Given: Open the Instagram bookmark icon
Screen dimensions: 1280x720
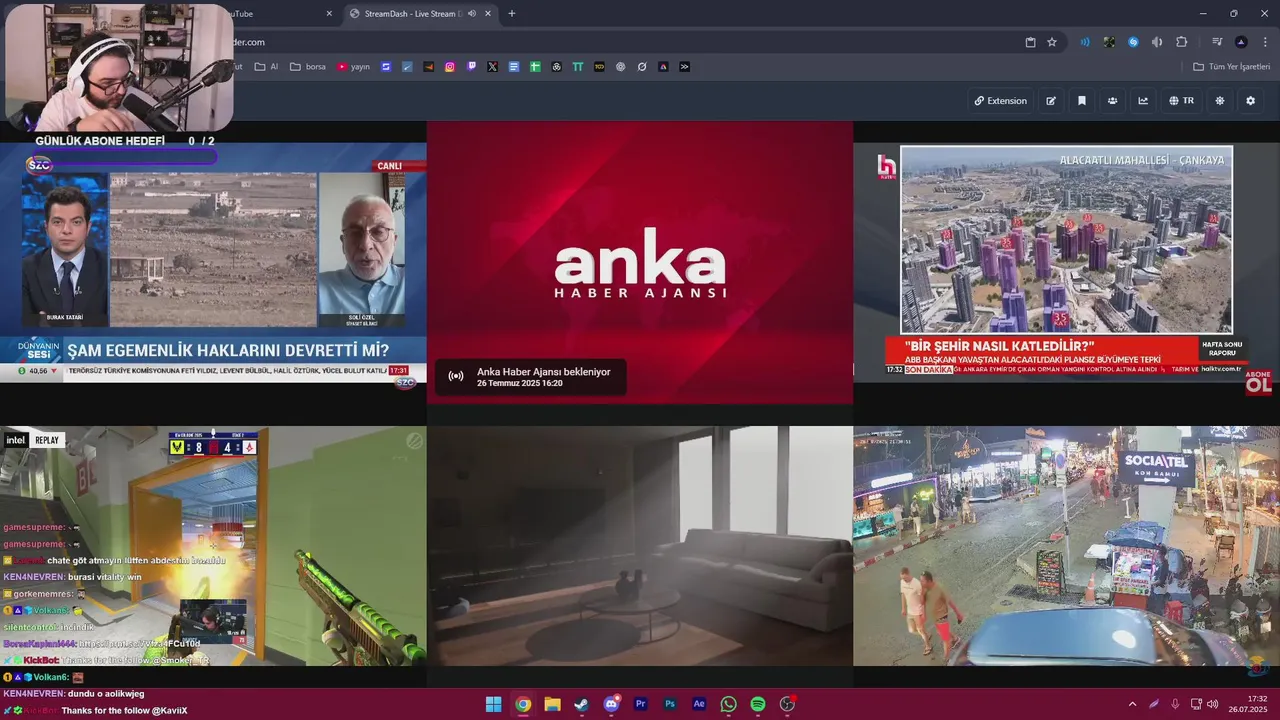Looking at the screenshot, I should coord(450,67).
